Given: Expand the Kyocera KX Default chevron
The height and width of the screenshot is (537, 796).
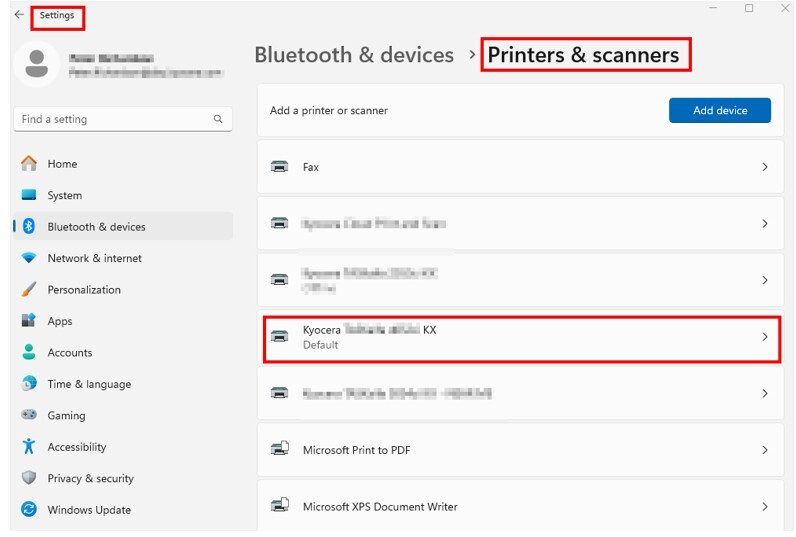Looking at the screenshot, I should point(765,337).
